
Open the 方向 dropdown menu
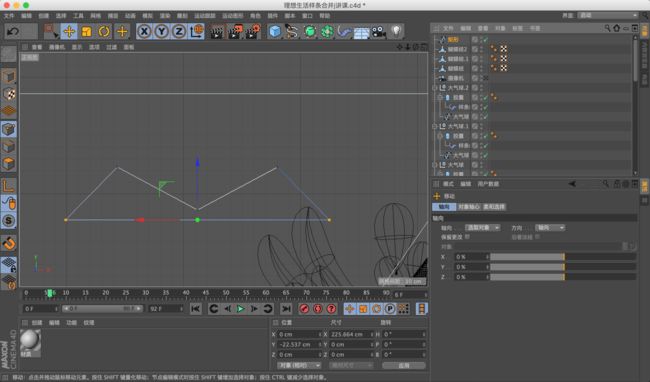click(x=550, y=227)
